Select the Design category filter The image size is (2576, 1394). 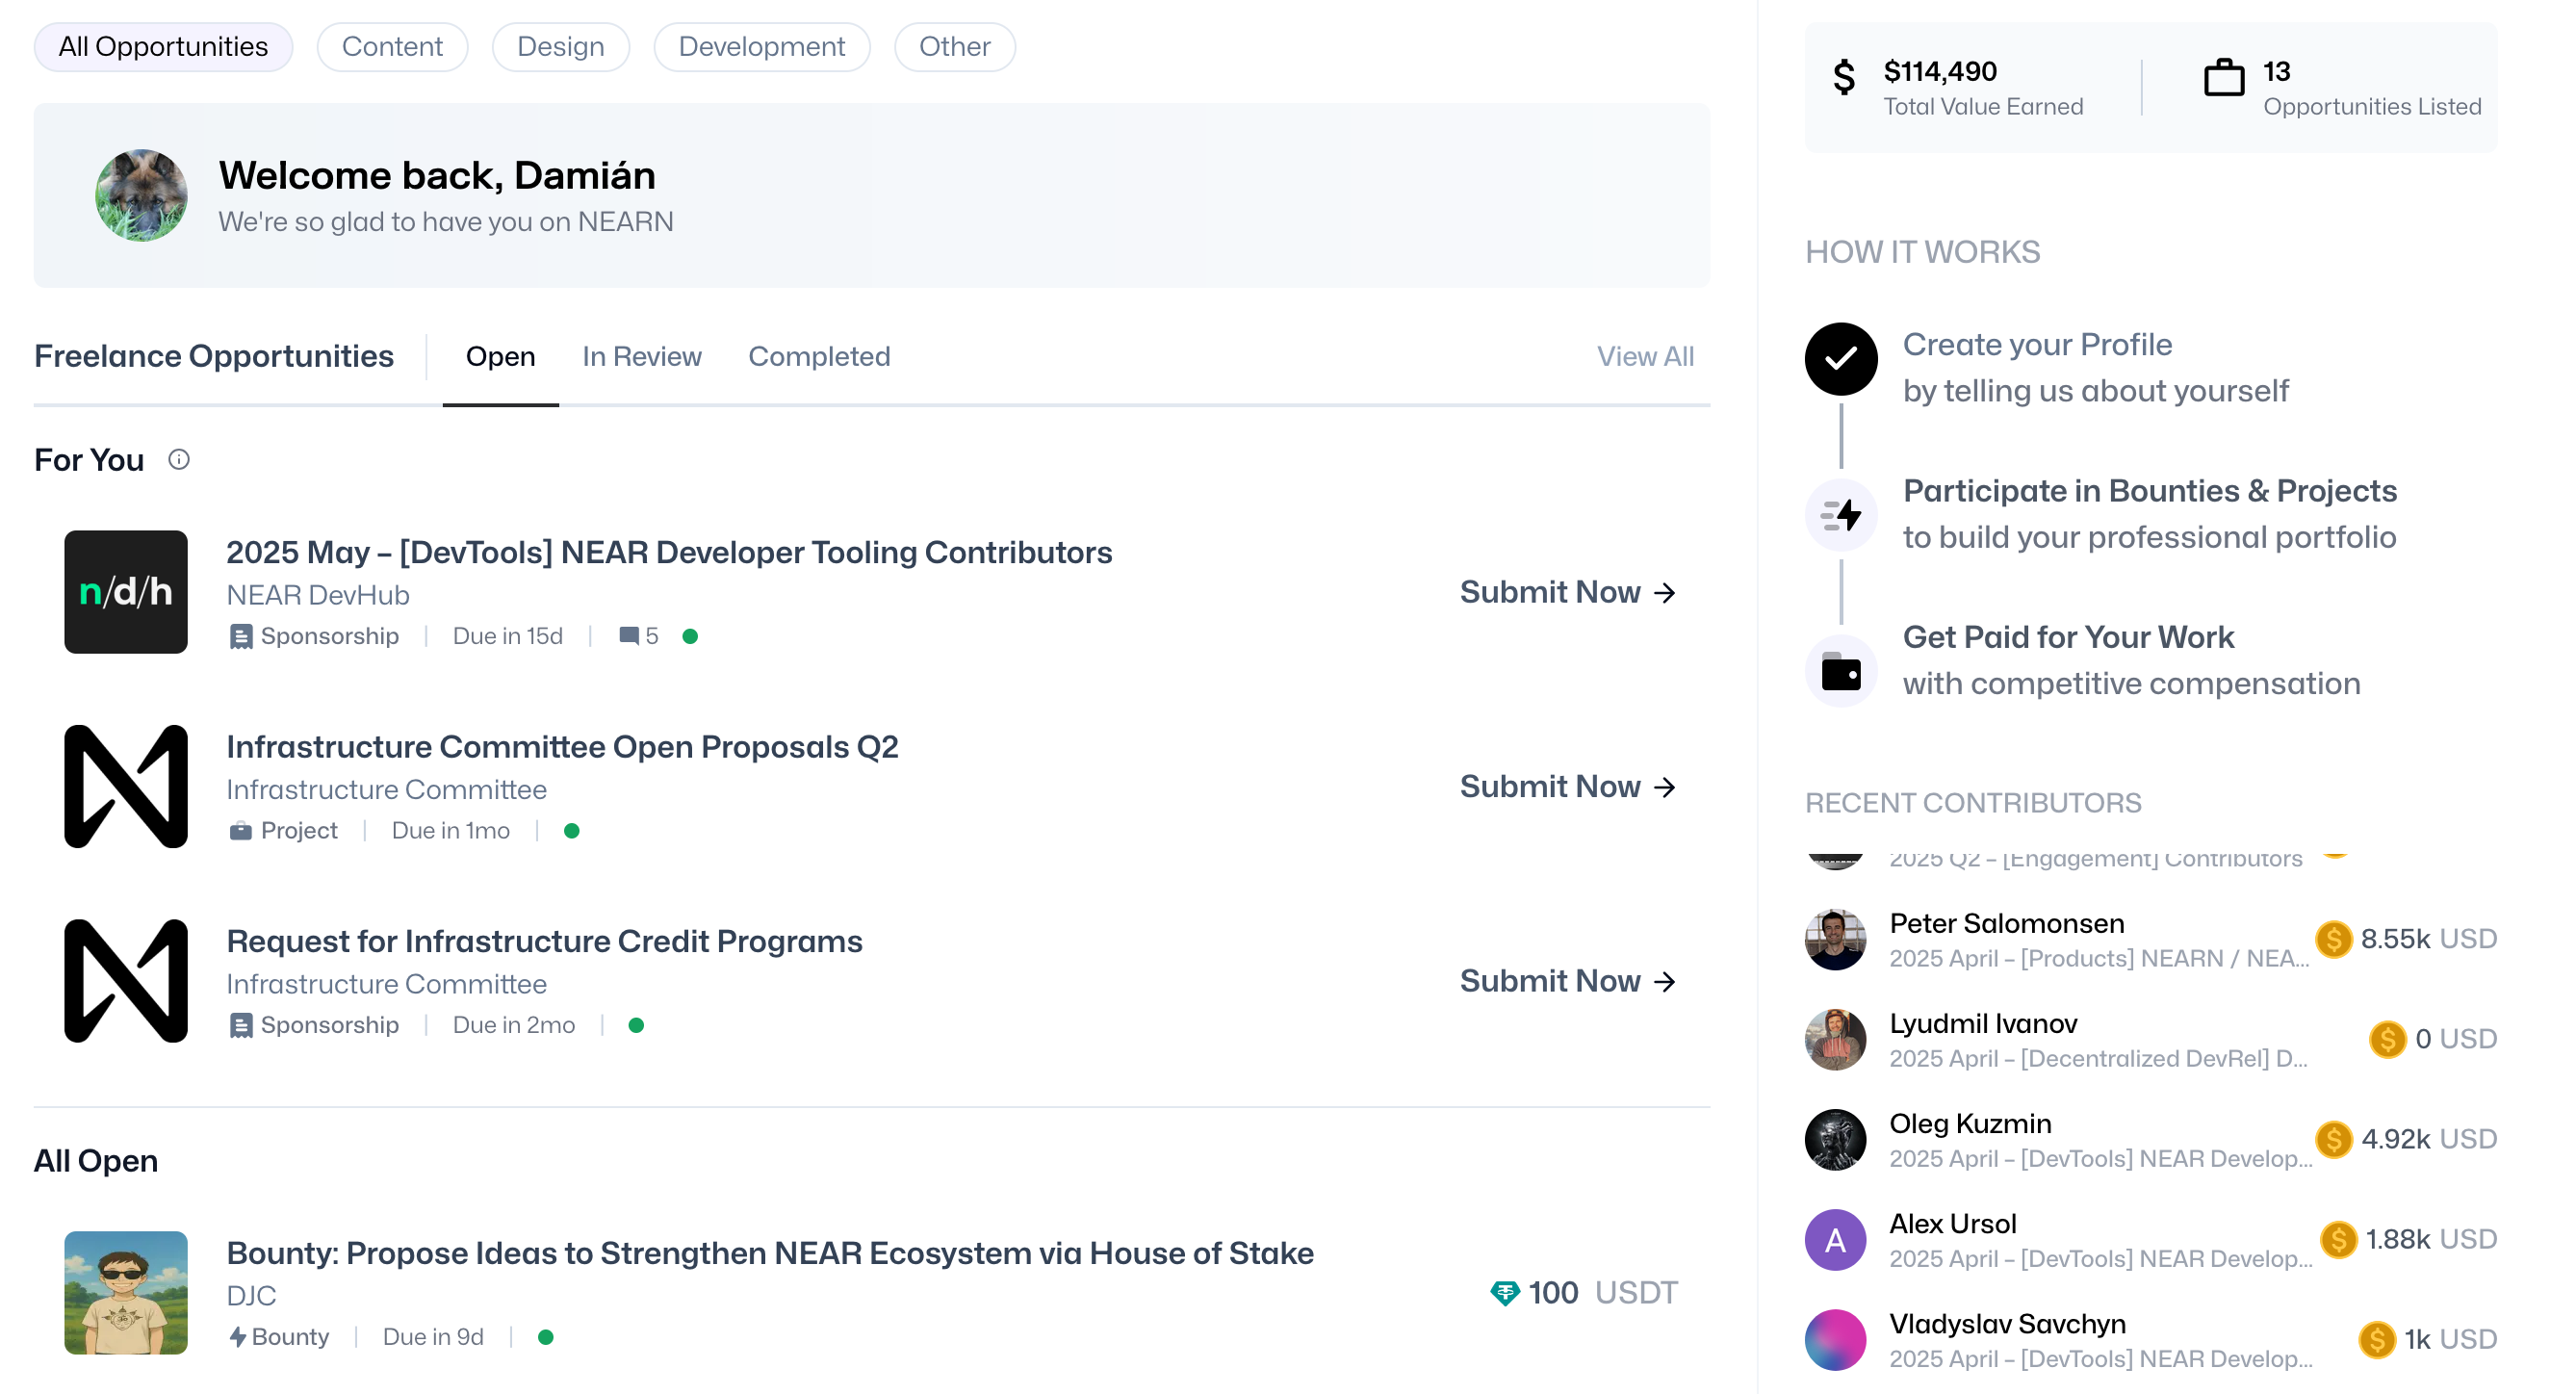[x=561, y=47]
